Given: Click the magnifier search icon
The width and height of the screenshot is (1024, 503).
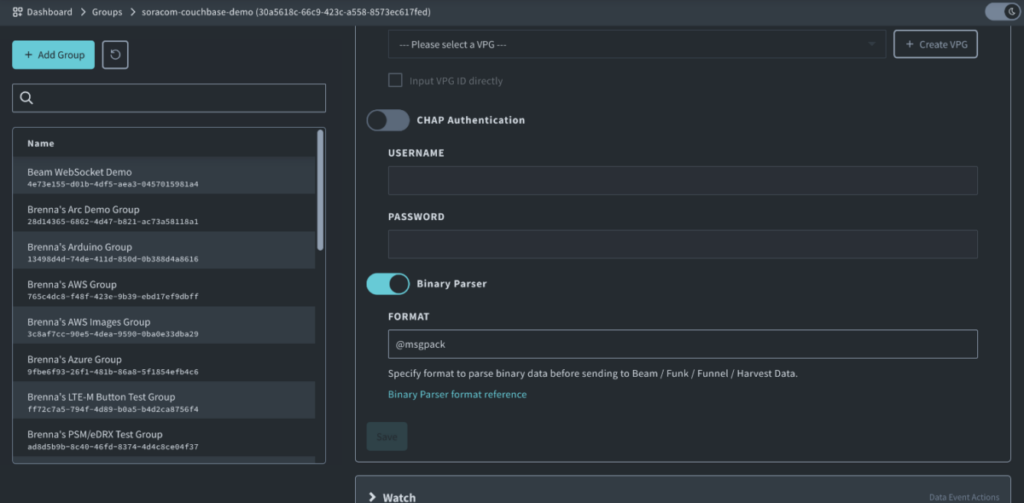Looking at the screenshot, I should click(x=27, y=98).
